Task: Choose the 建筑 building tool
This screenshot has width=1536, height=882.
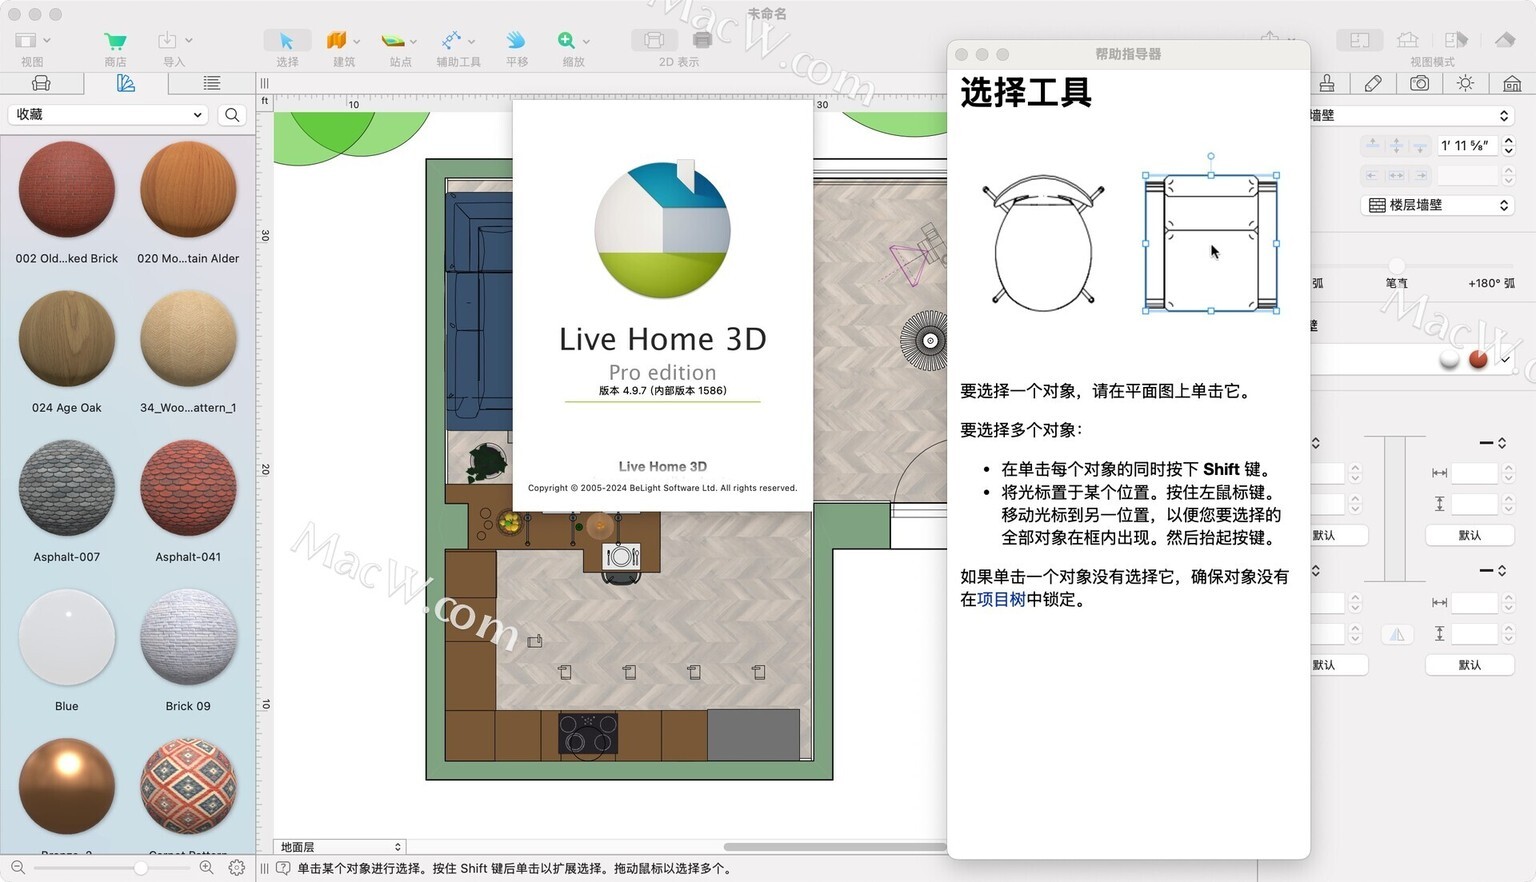Action: point(337,41)
